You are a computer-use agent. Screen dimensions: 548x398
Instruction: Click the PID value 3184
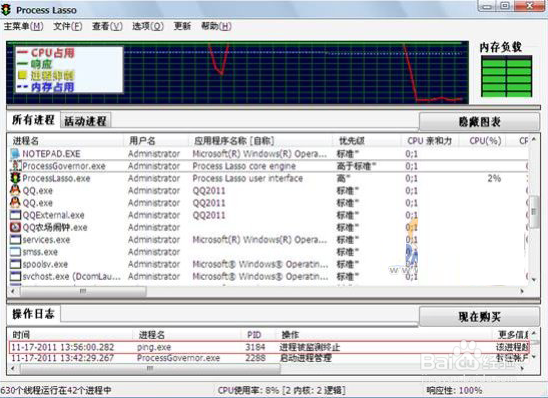click(x=255, y=347)
